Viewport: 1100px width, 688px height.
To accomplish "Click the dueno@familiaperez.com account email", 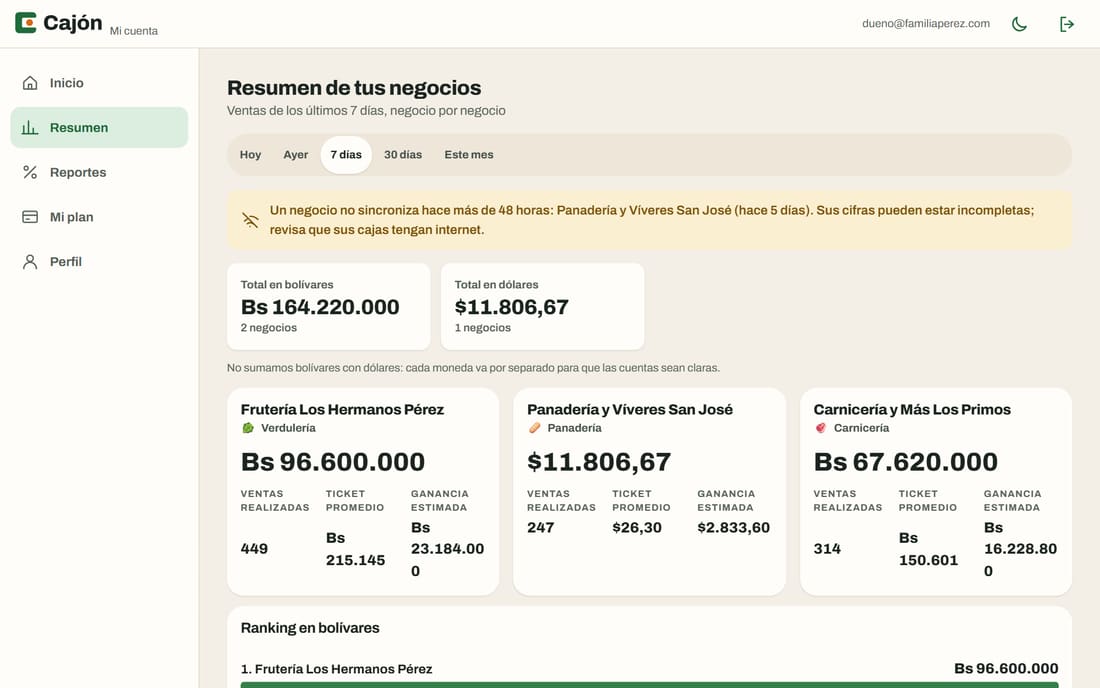I will (x=926, y=23).
